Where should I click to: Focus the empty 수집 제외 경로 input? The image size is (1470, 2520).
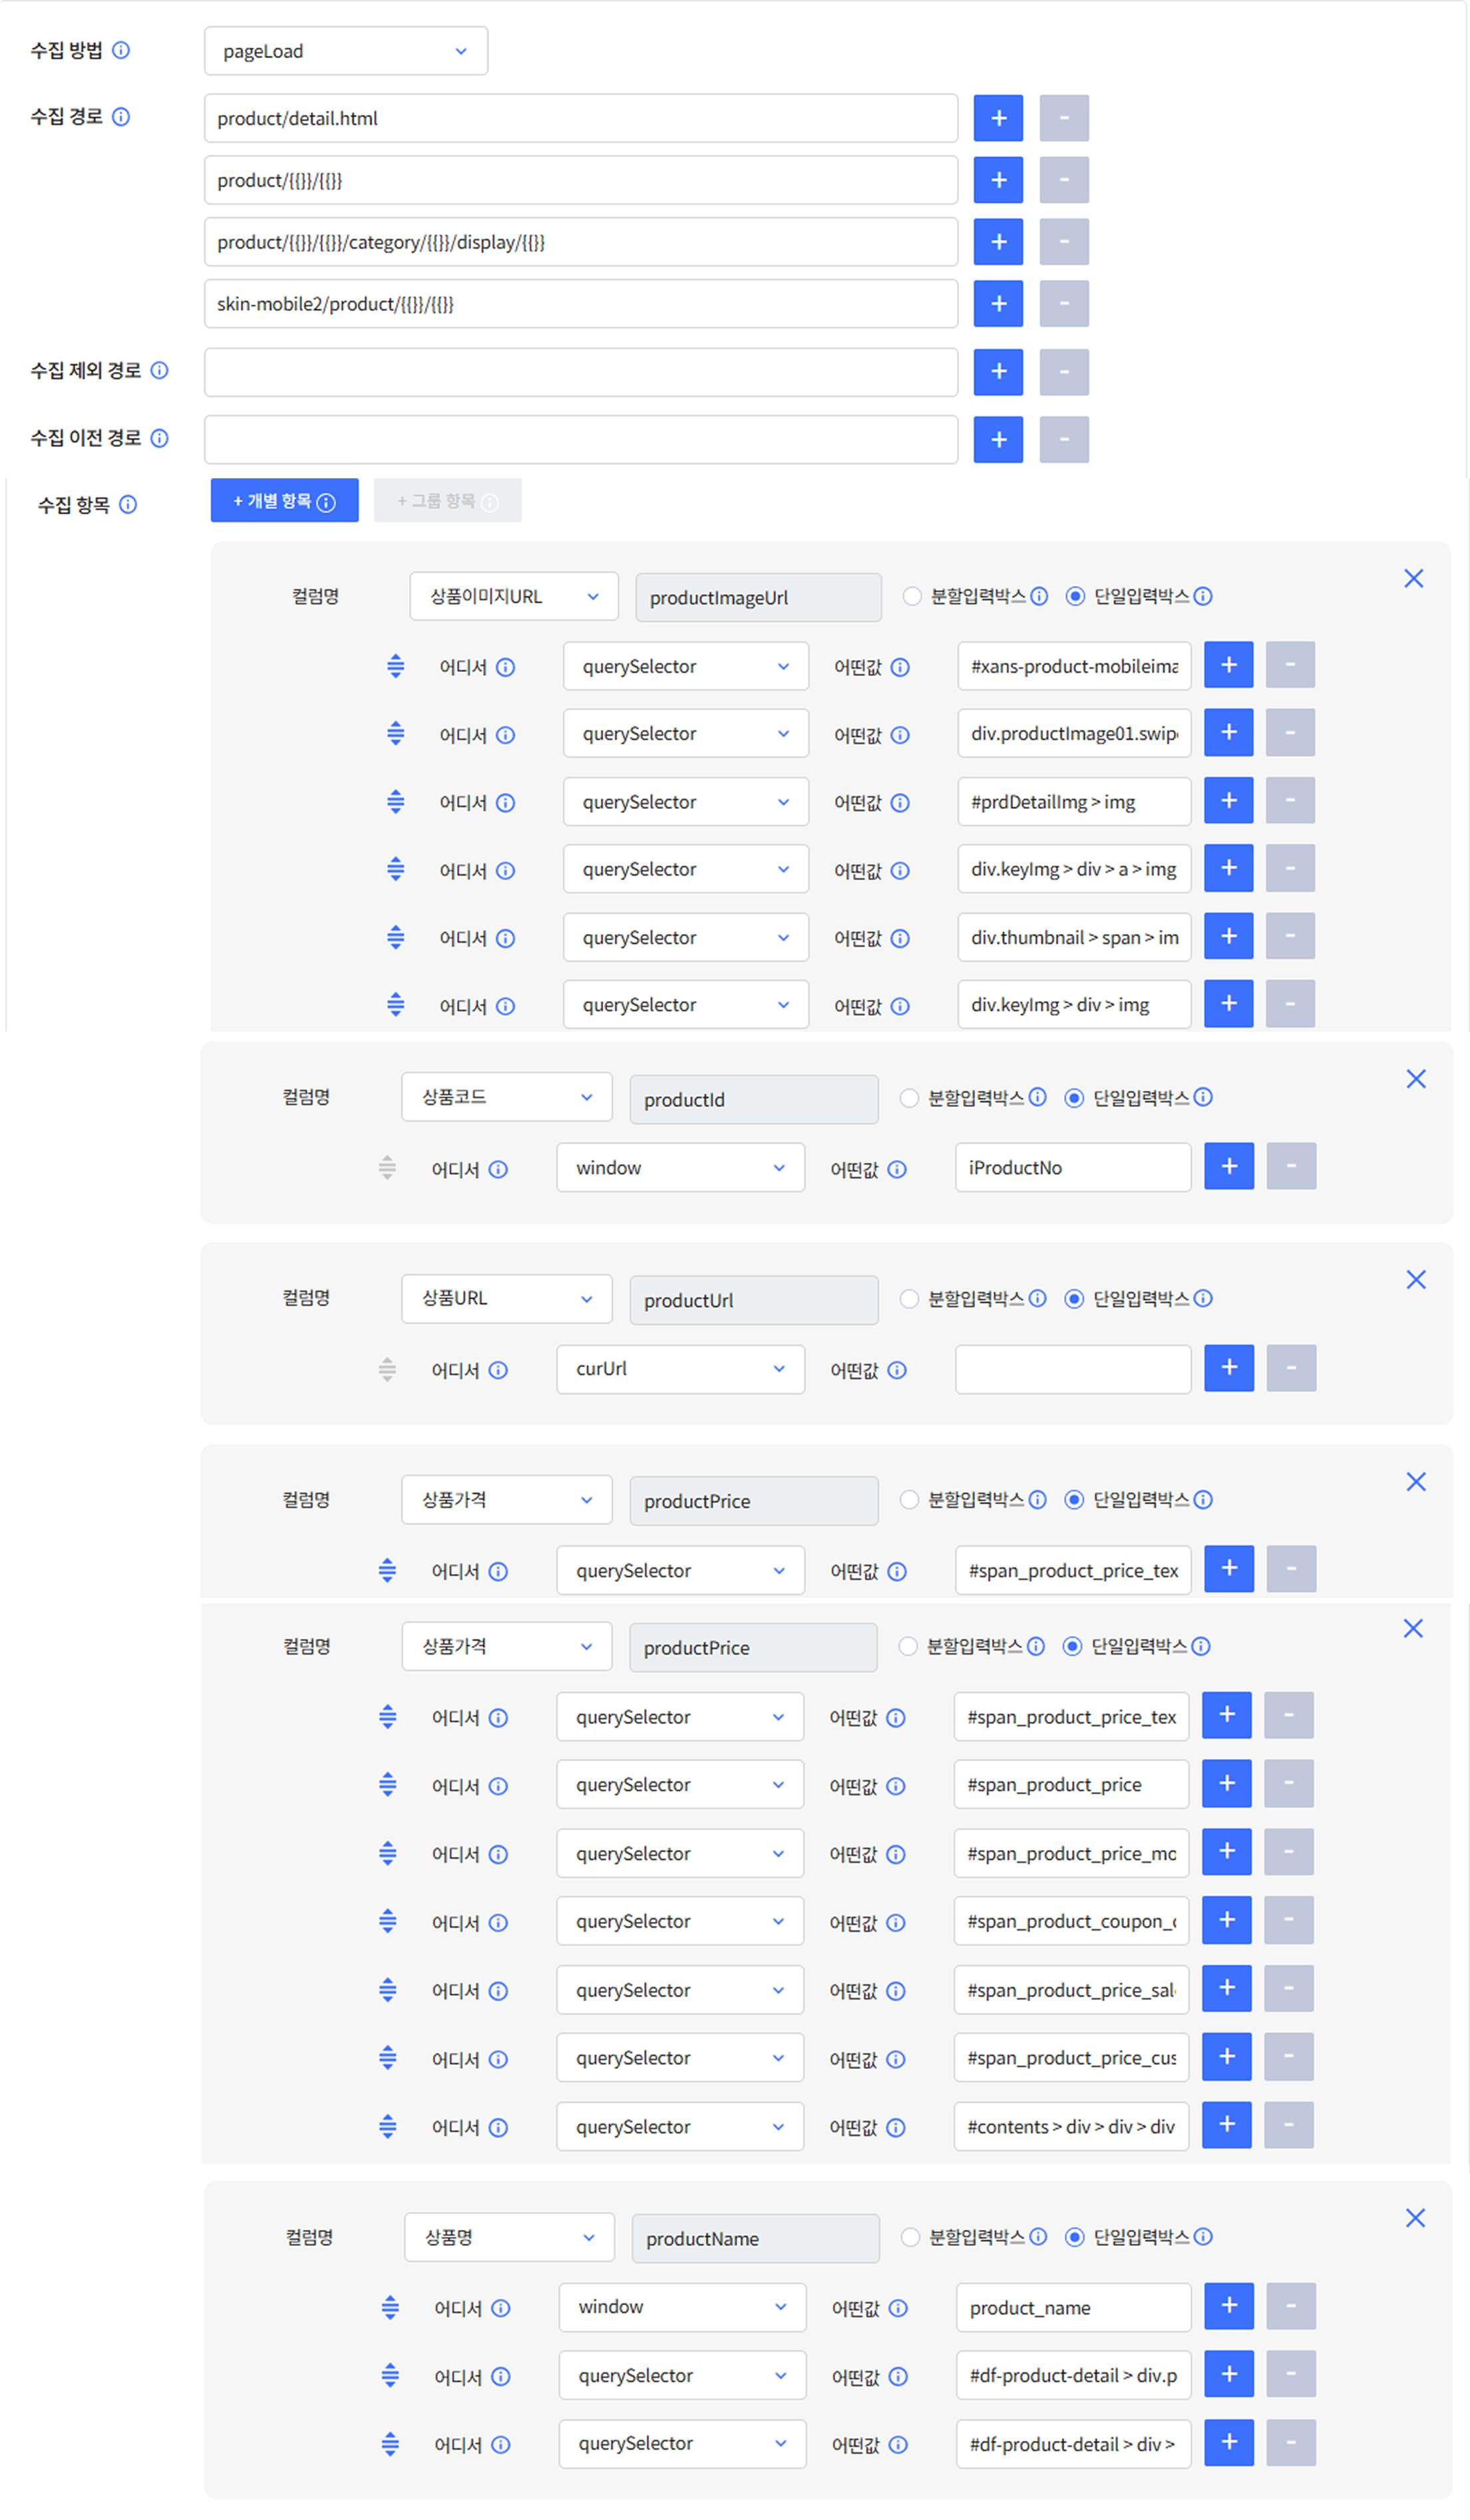[x=581, y=372]
